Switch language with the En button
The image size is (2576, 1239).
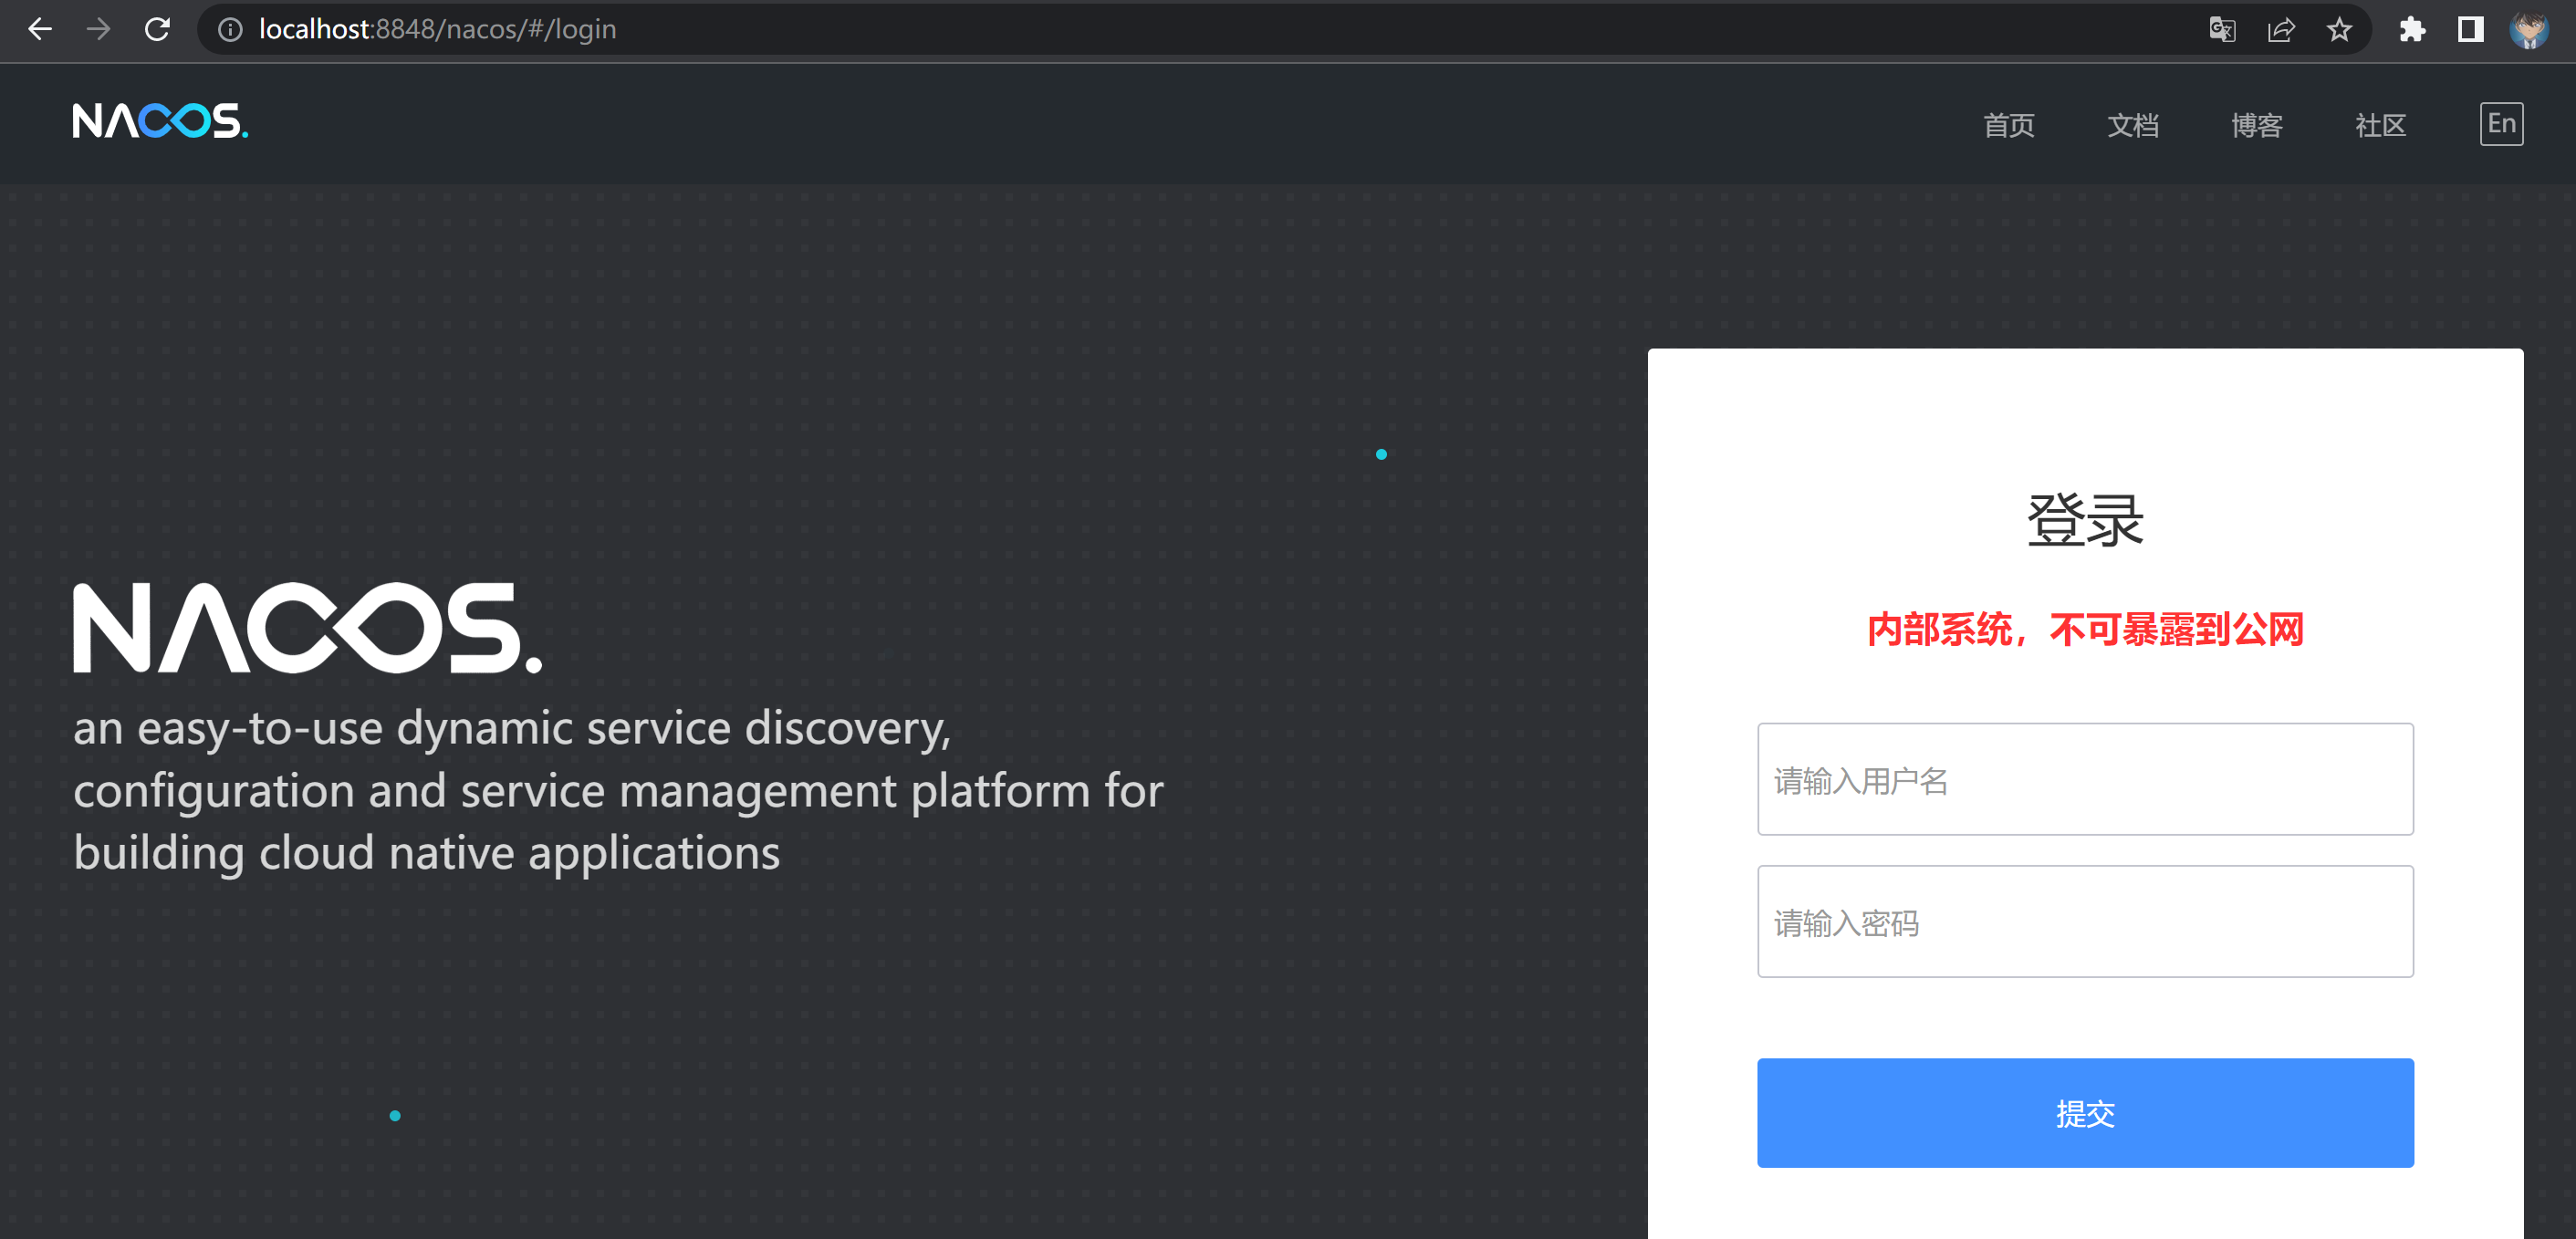point(2501,124)
